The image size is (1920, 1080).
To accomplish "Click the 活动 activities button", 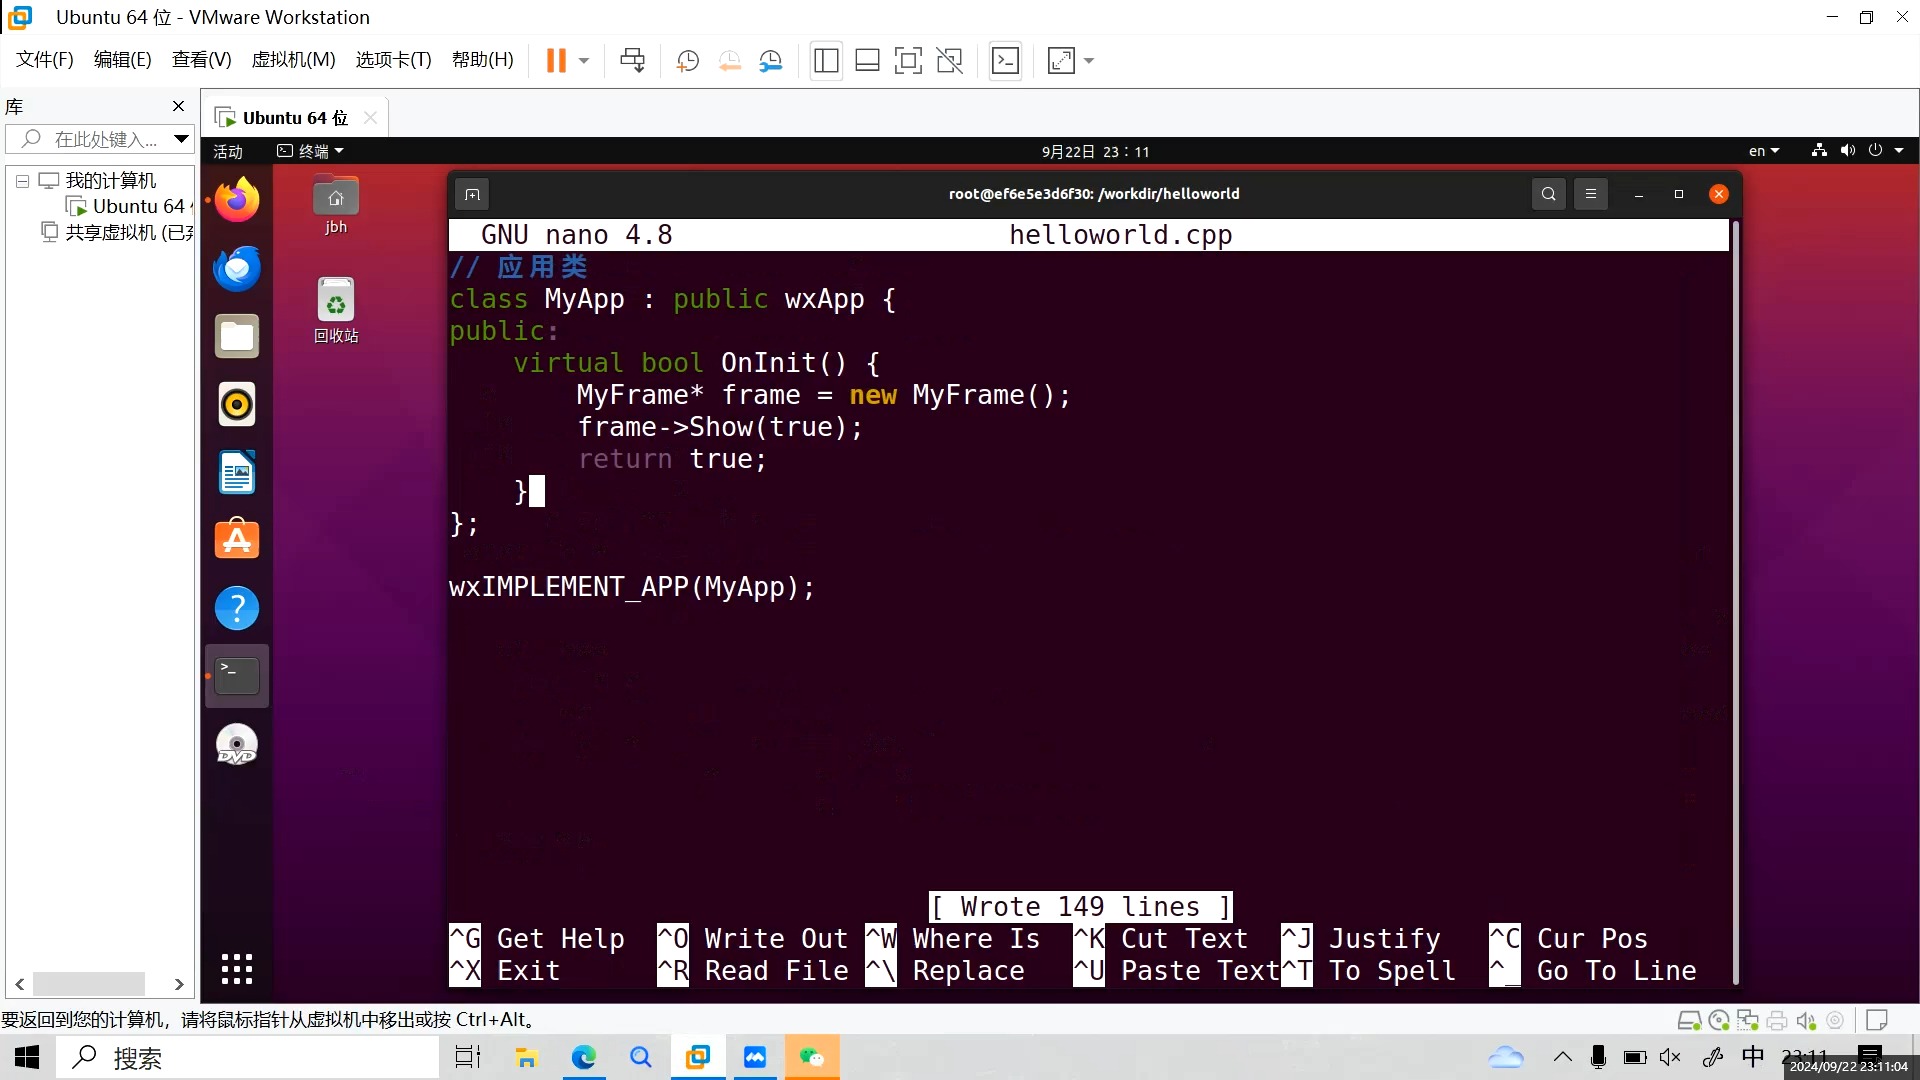I will 228,151.
